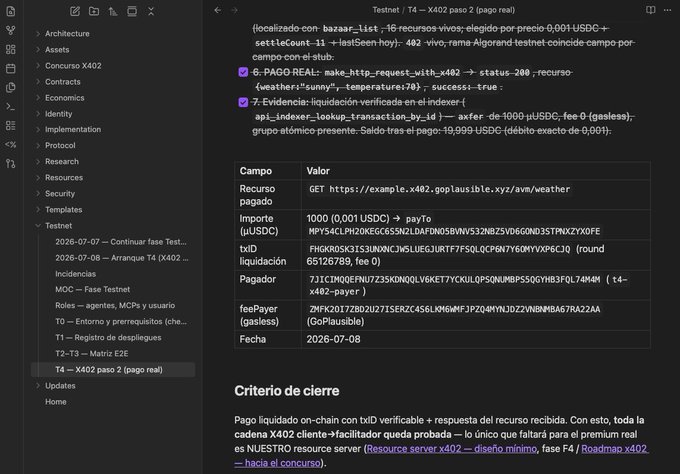Open command palette icon
Viewport: 680px width, 474px height.
pos(11,107)
